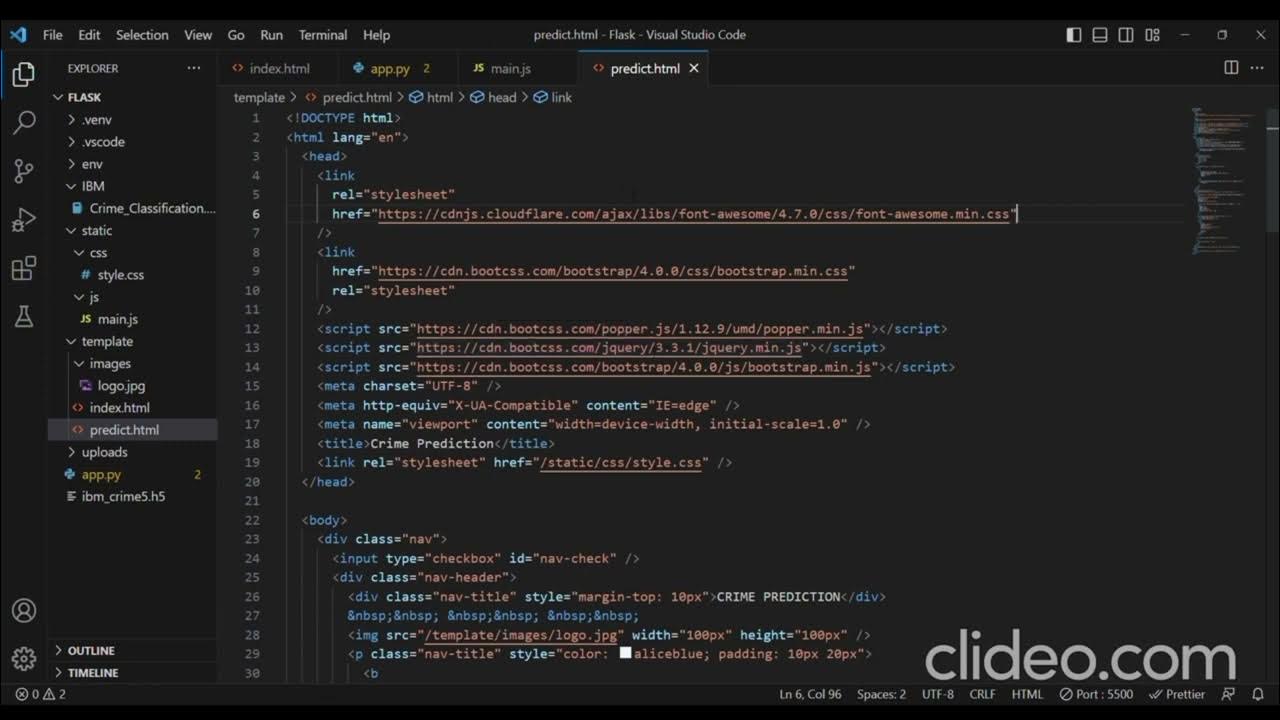Toggle secondary side bar layout icon
Viewport: 1280px width, 720px height.
[x=1126, y=34]
